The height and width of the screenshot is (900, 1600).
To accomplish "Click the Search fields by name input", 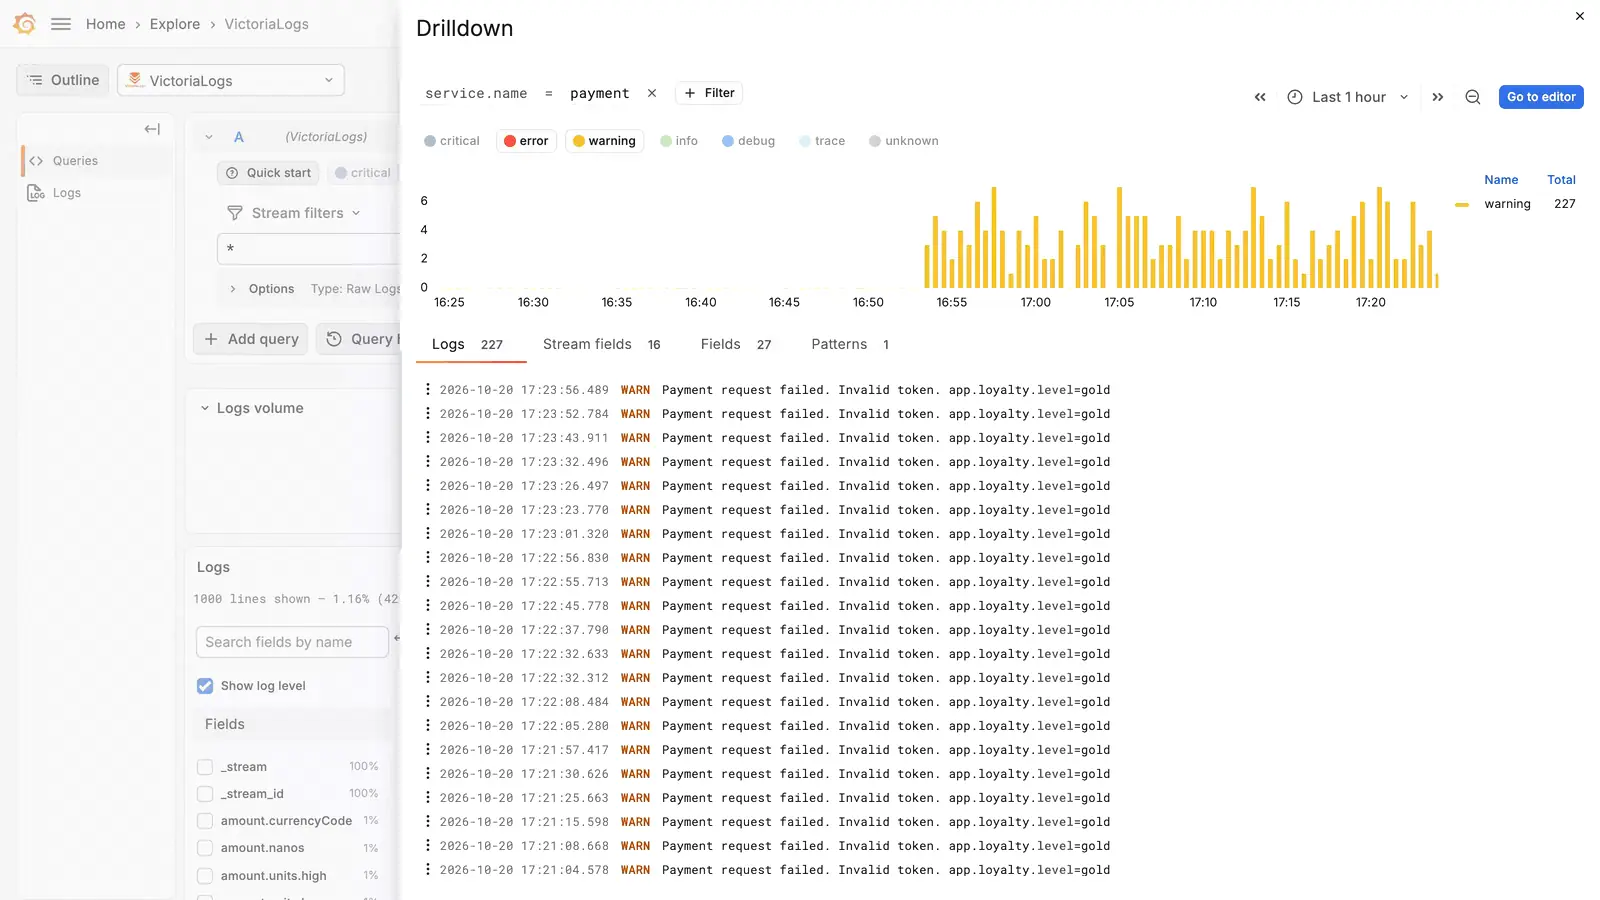I will [292, 642].
